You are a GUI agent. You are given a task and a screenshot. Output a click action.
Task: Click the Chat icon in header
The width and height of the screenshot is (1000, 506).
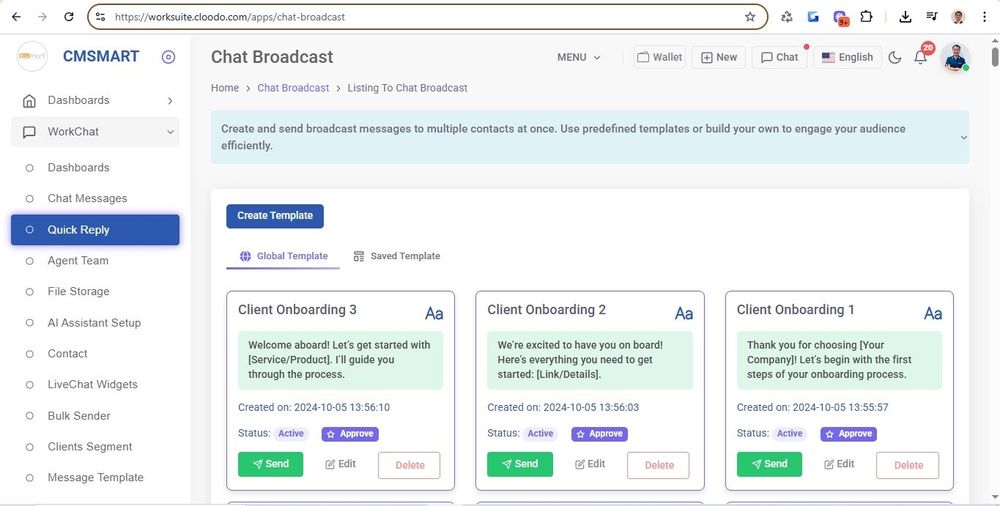tap(779, 57)
